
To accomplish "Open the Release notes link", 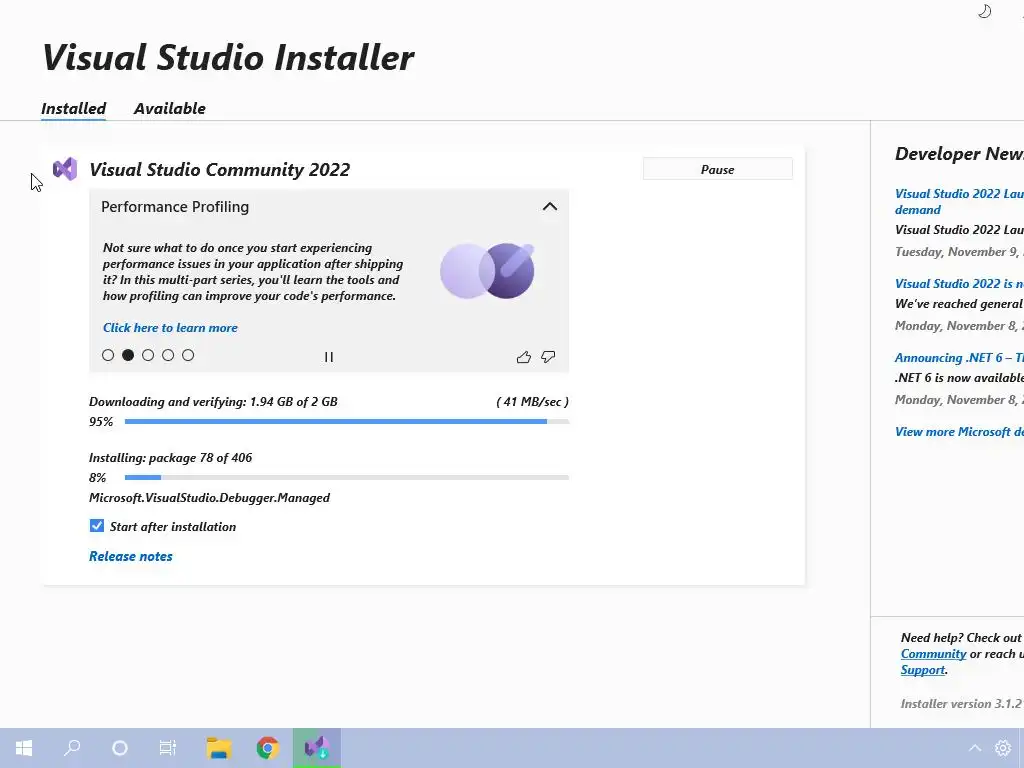I will click(x=131, y=556).
